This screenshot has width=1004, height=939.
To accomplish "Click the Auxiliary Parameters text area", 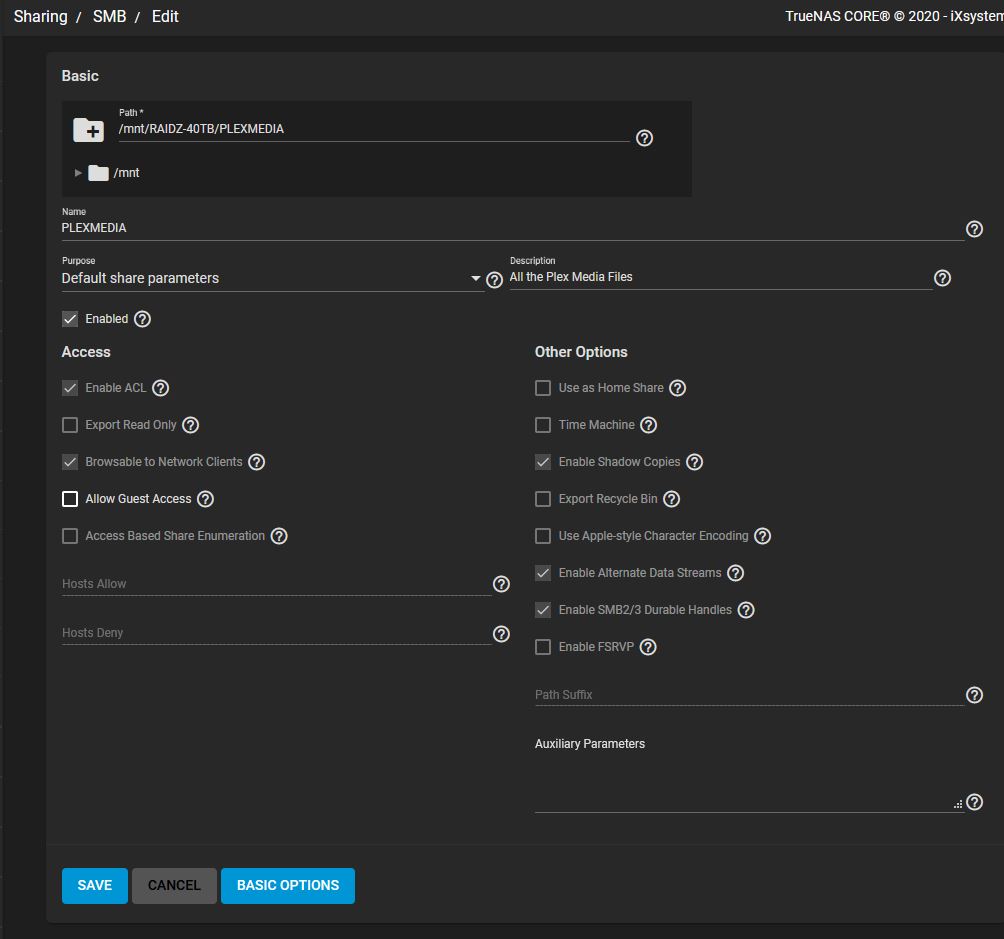I will [749, 785].
